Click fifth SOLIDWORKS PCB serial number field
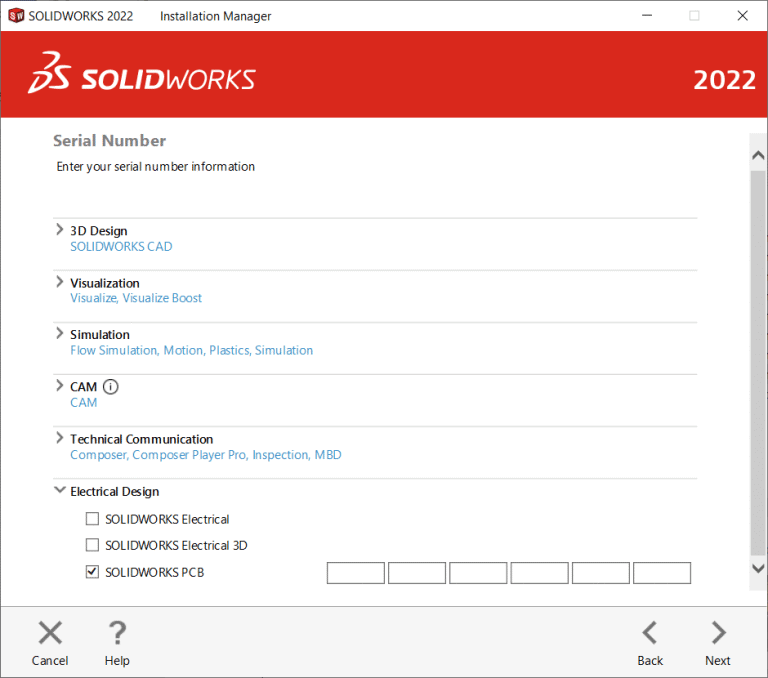Viewport: 768px width, 678px height. tap(600, 573)
